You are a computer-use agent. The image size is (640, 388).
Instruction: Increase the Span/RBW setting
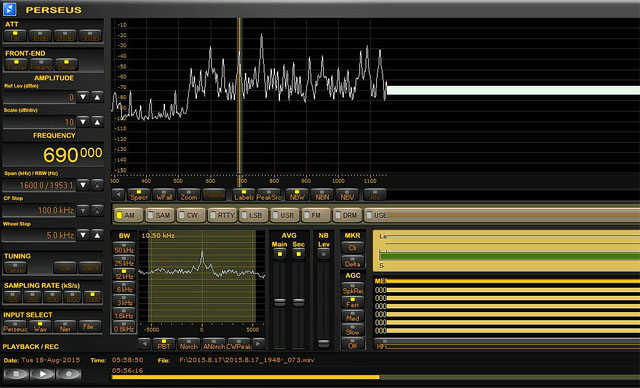click(x=97, y=185)
